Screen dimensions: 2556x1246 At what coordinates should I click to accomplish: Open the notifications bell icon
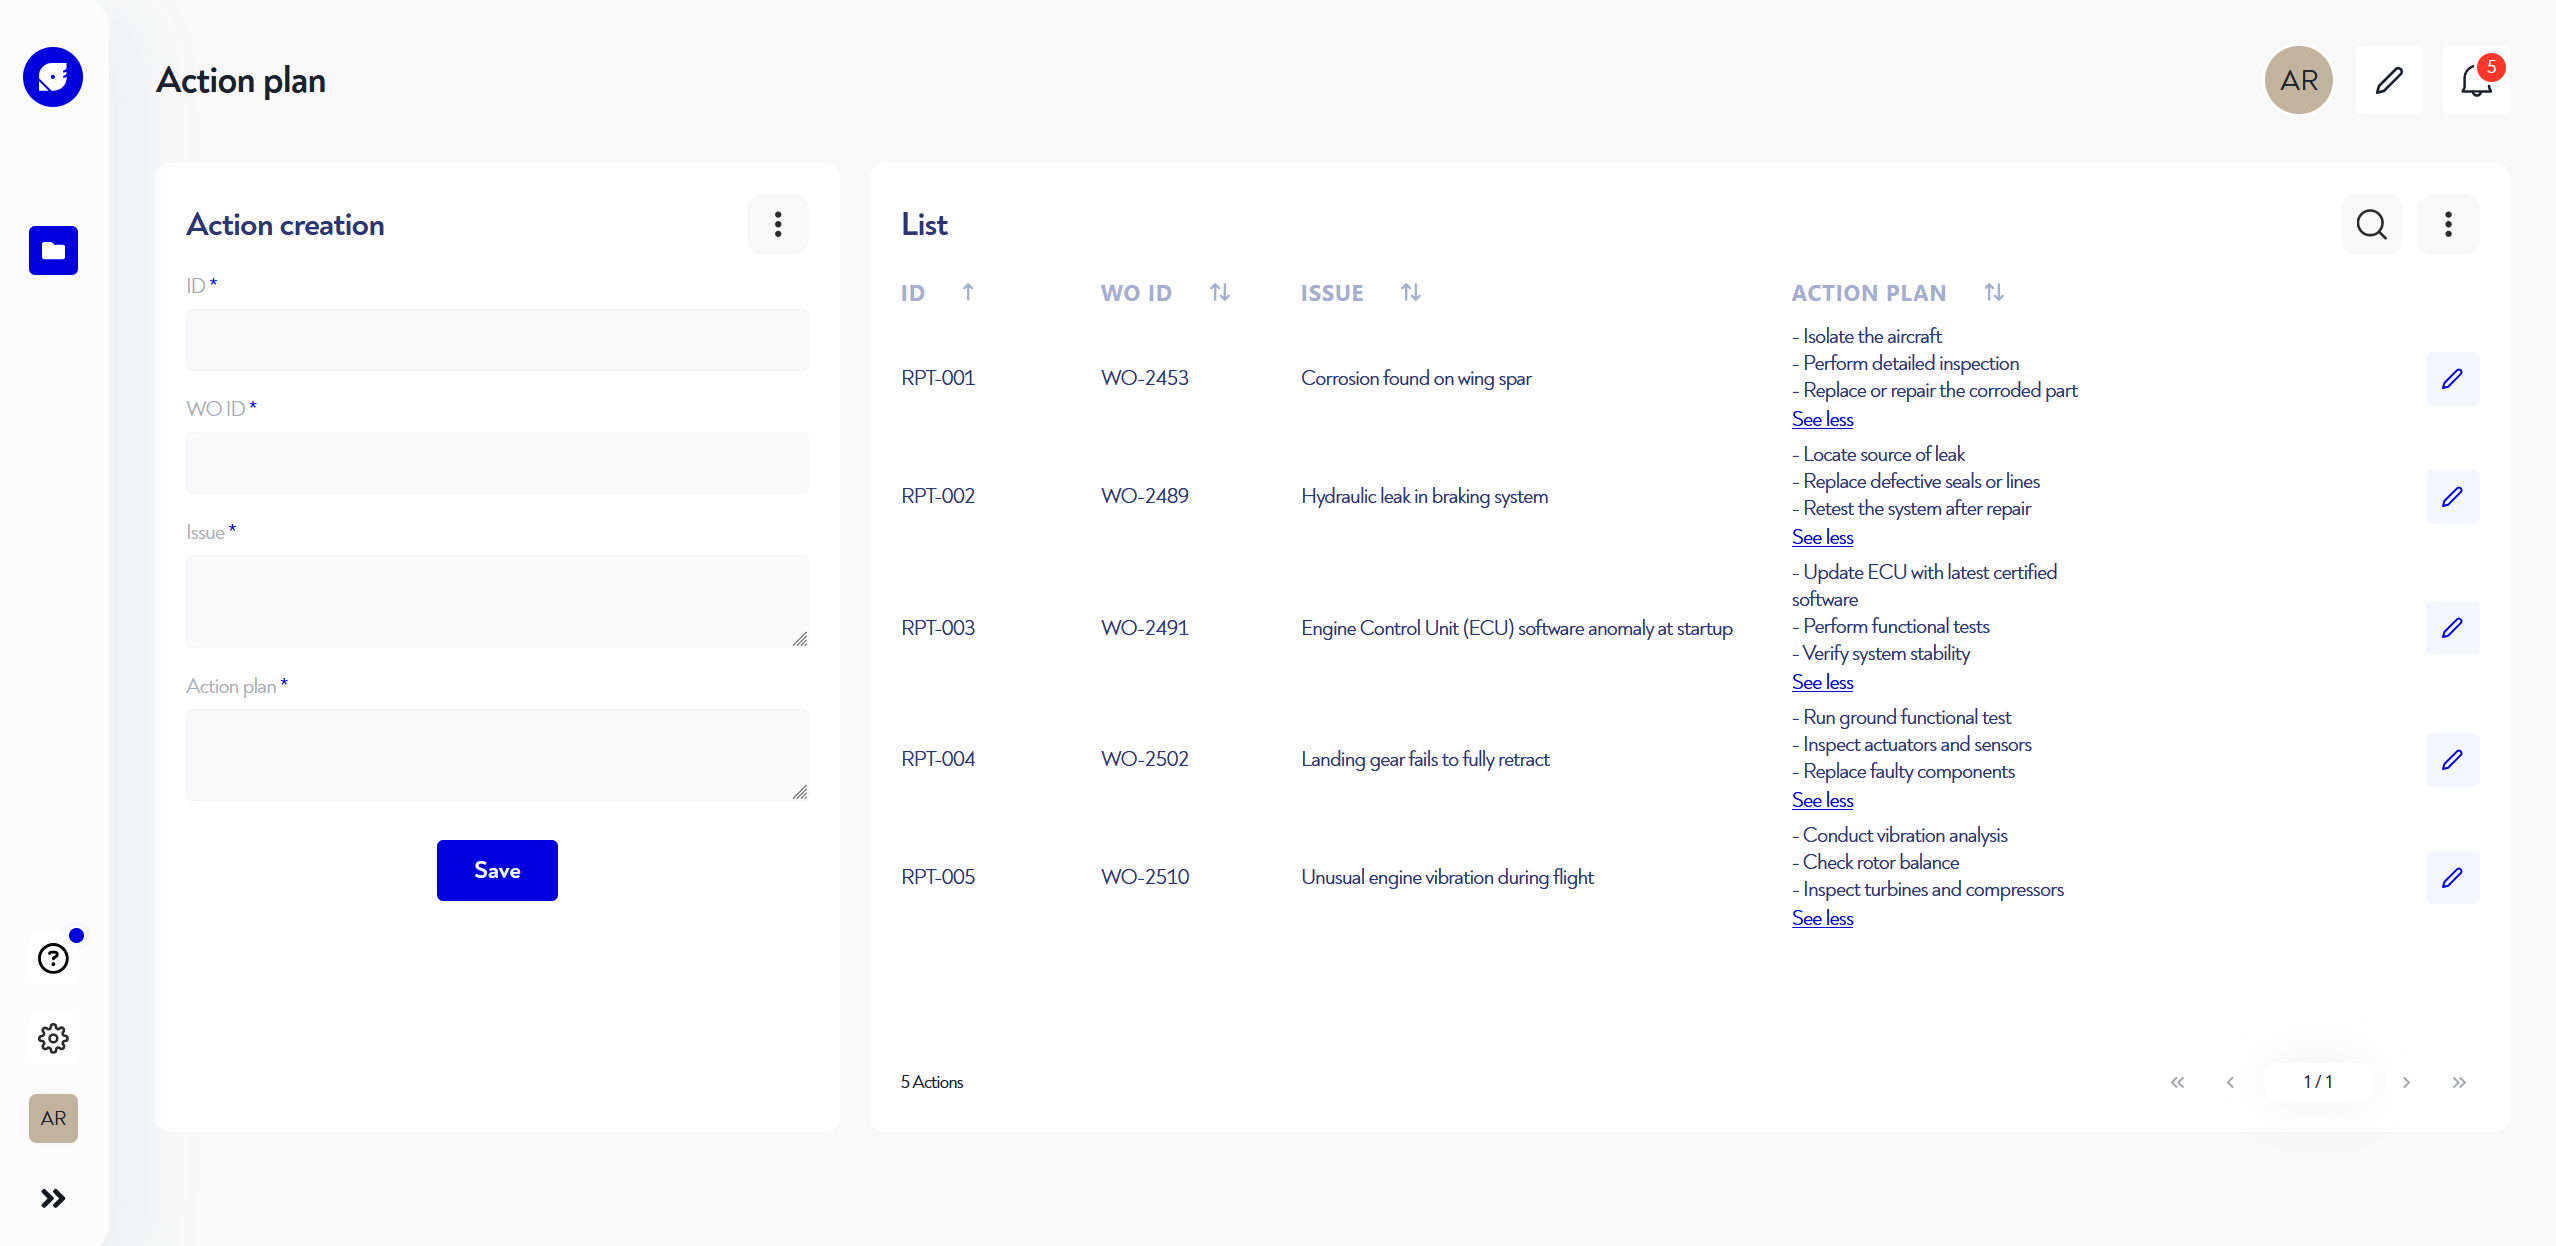click(2476, 80)
